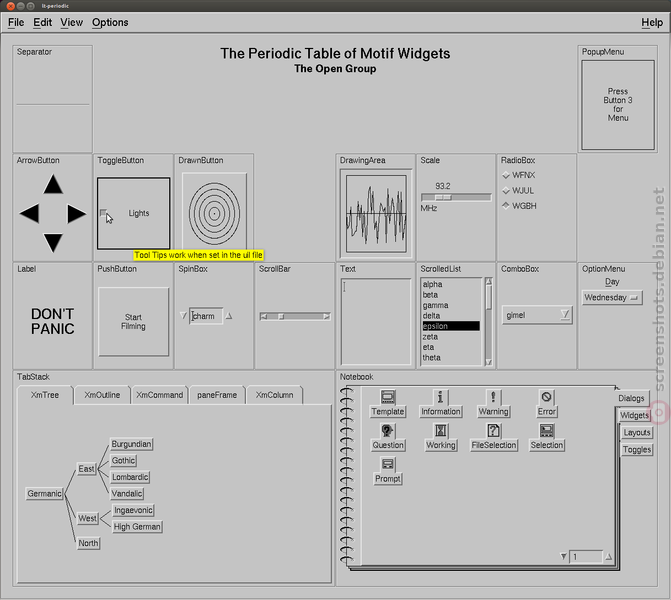The width and height of the screenshot is (671, 600).
Task: Switch to the XmCommand tab
Action: point(159,395)
